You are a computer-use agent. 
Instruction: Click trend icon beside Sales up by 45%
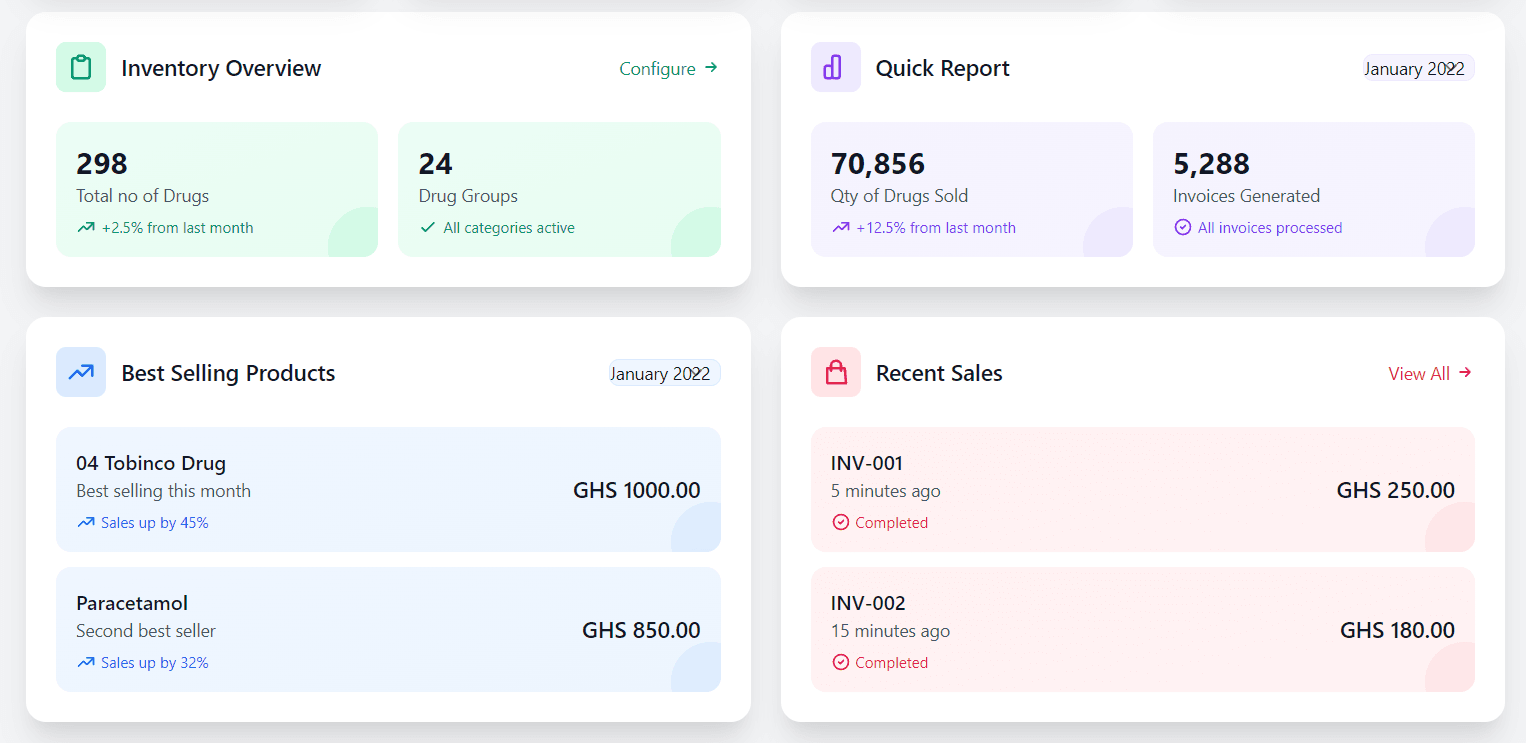[x=86, y=523]
